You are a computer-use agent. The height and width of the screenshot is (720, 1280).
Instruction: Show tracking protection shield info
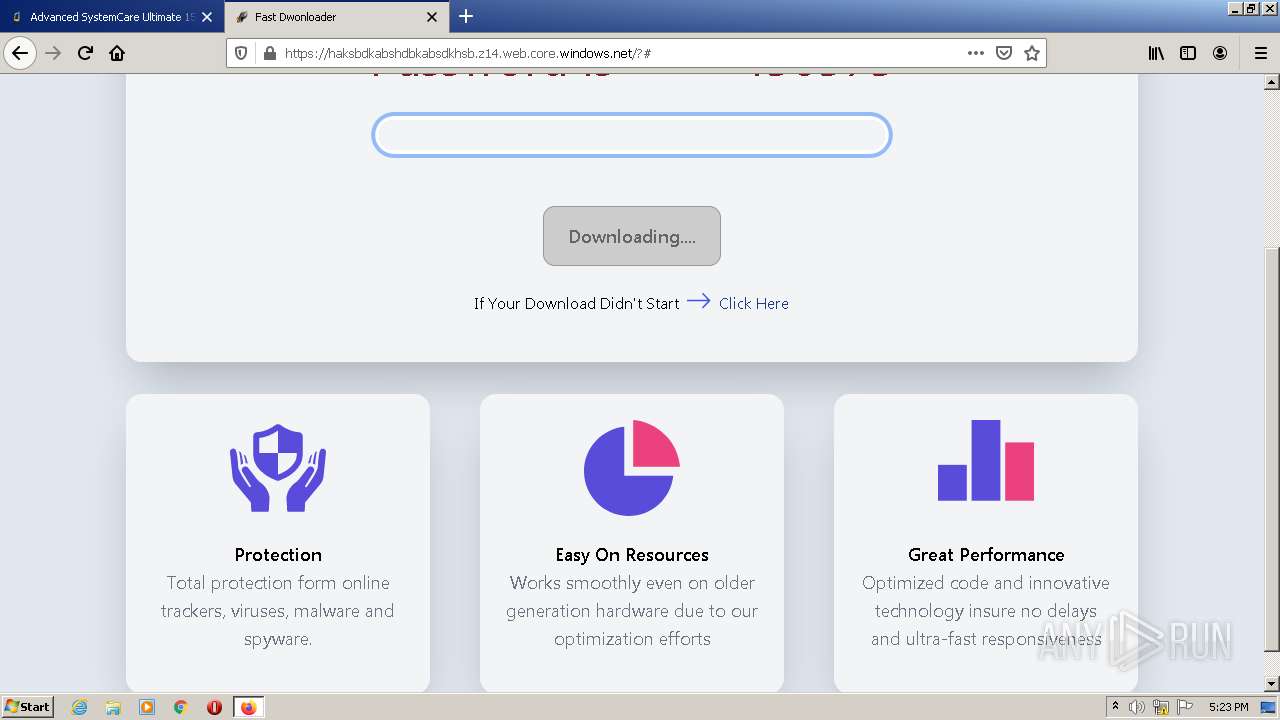[241, 53]
